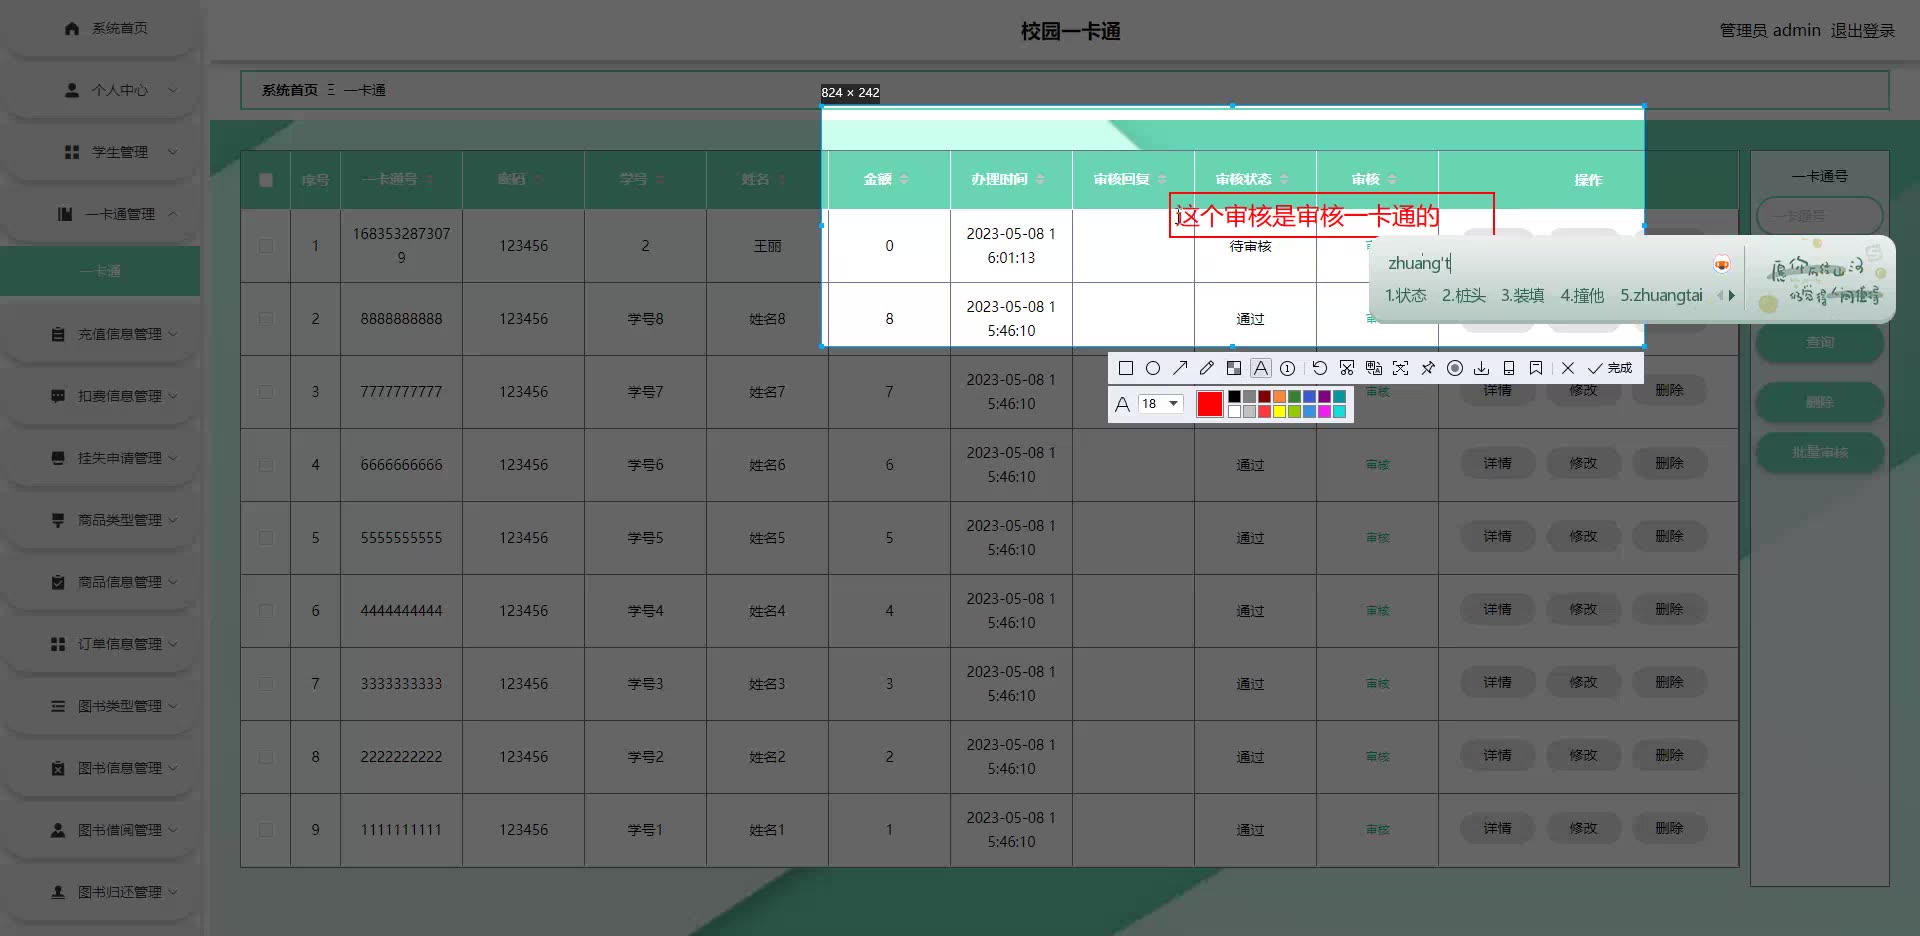Check the row with card 5555555555
Screen dimensions: 1920x936
pos(266,537)
